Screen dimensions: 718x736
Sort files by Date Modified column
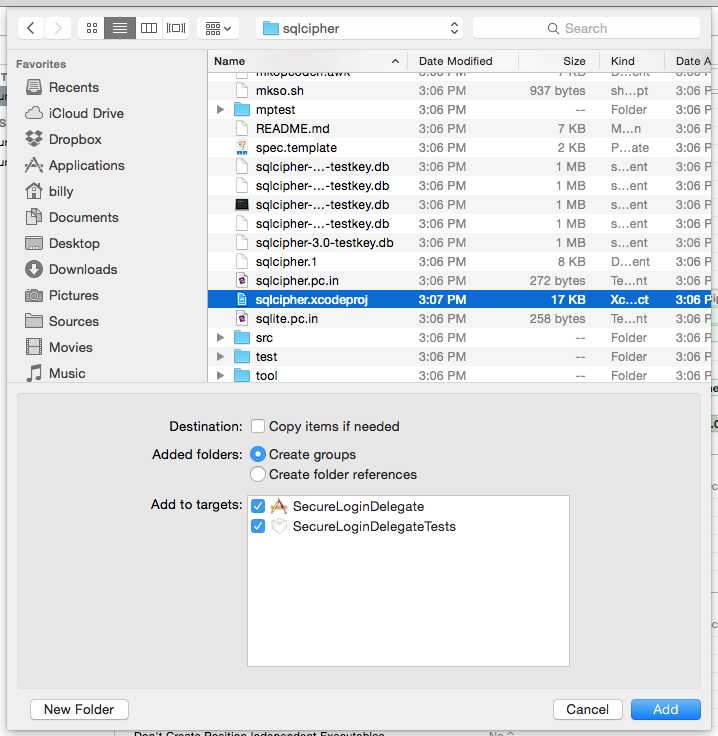[x=463, y=61]
